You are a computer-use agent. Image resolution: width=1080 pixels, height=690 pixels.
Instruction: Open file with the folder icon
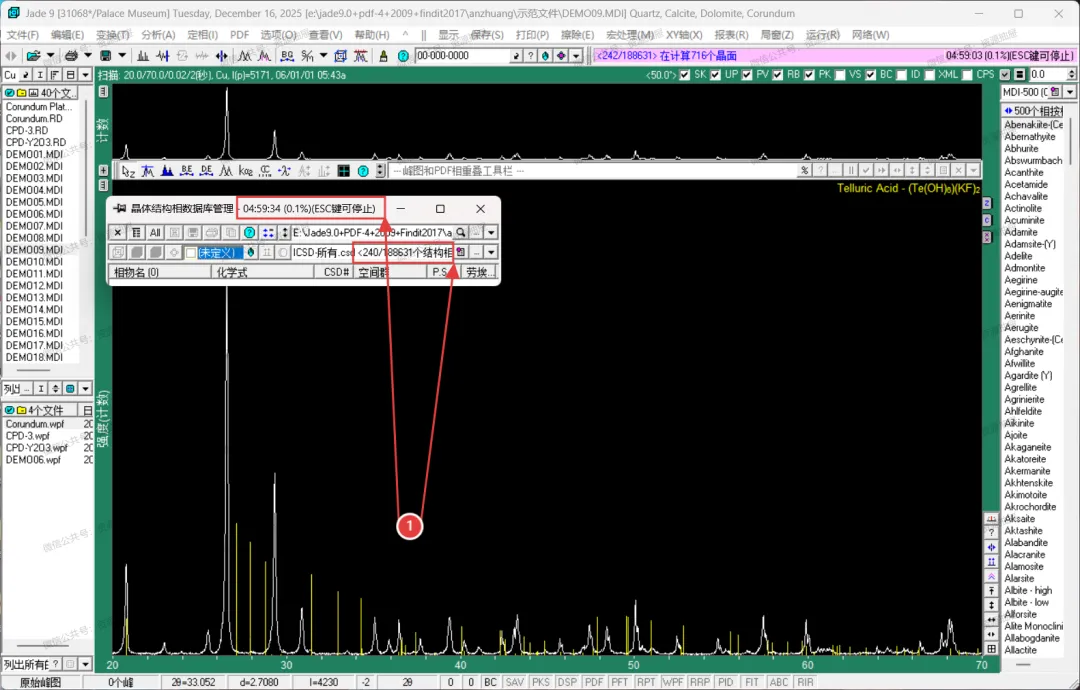33,56
